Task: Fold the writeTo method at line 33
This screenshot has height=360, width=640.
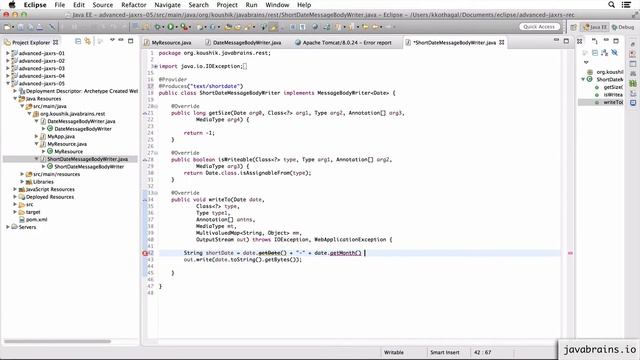Action: tap(156, 193)
